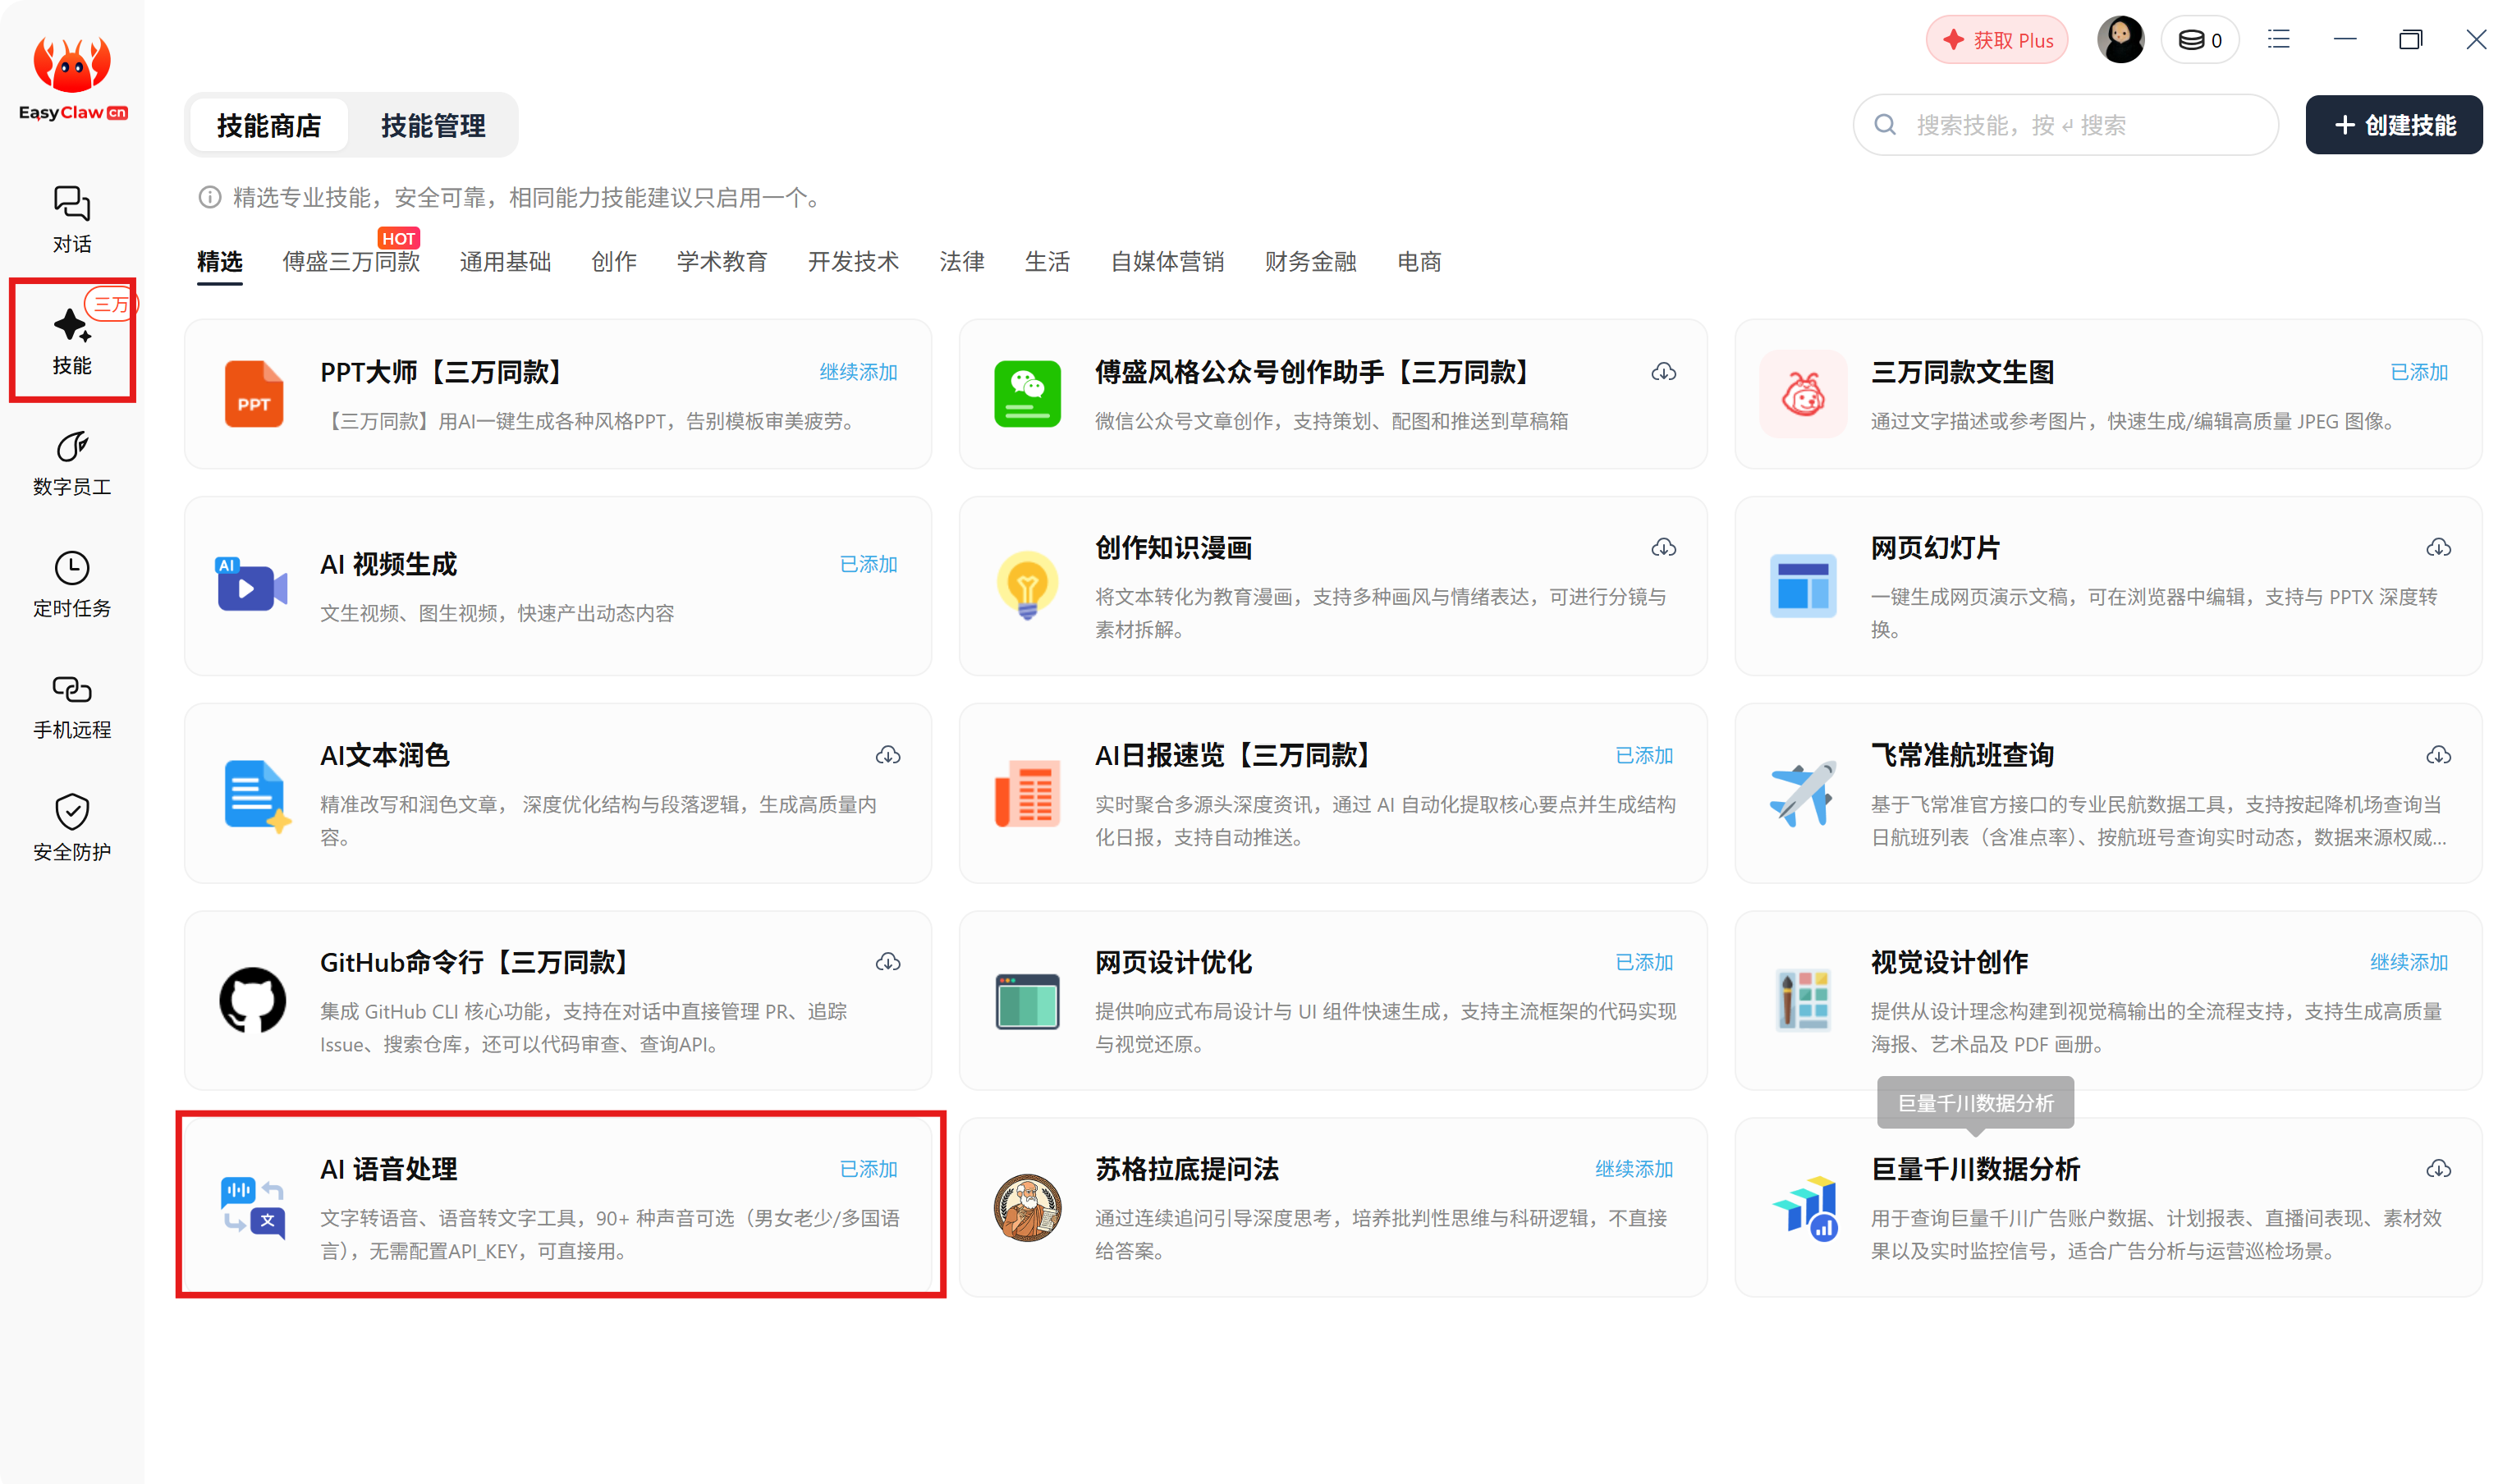2512x1484 pixels.
Task: Download 傅盛风格公众号创作助手 skill via cloud icon
Action: (x=1664, y=372)
